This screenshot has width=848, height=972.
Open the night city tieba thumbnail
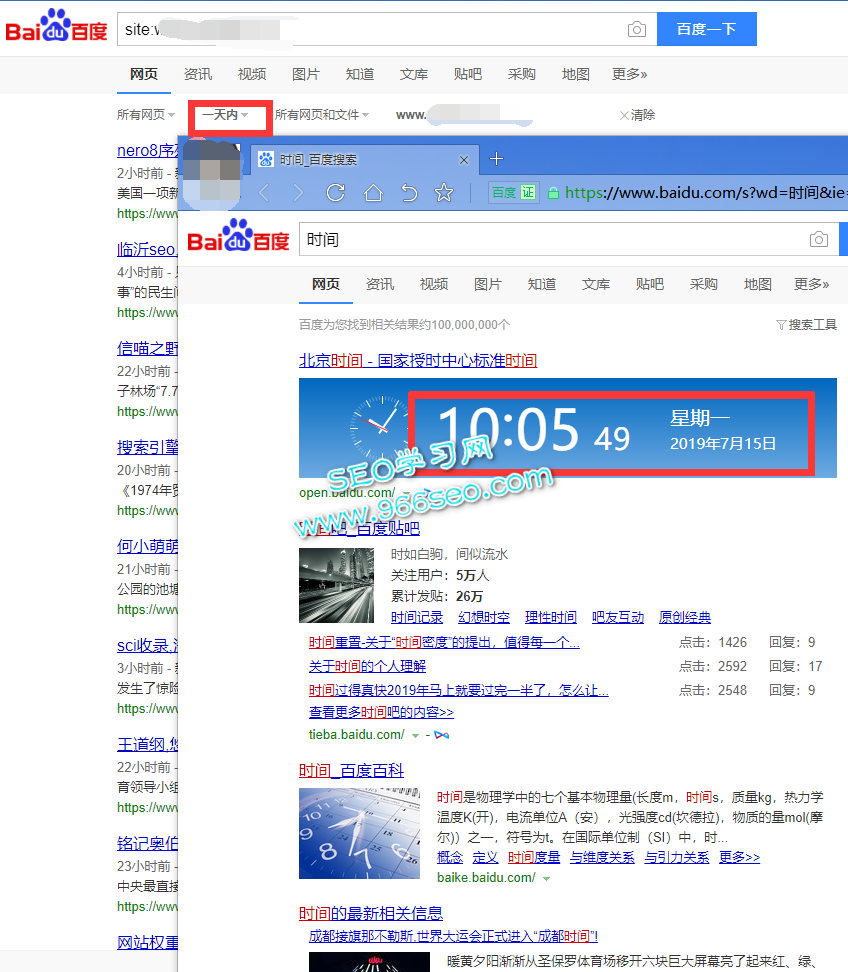coord(337,585)
